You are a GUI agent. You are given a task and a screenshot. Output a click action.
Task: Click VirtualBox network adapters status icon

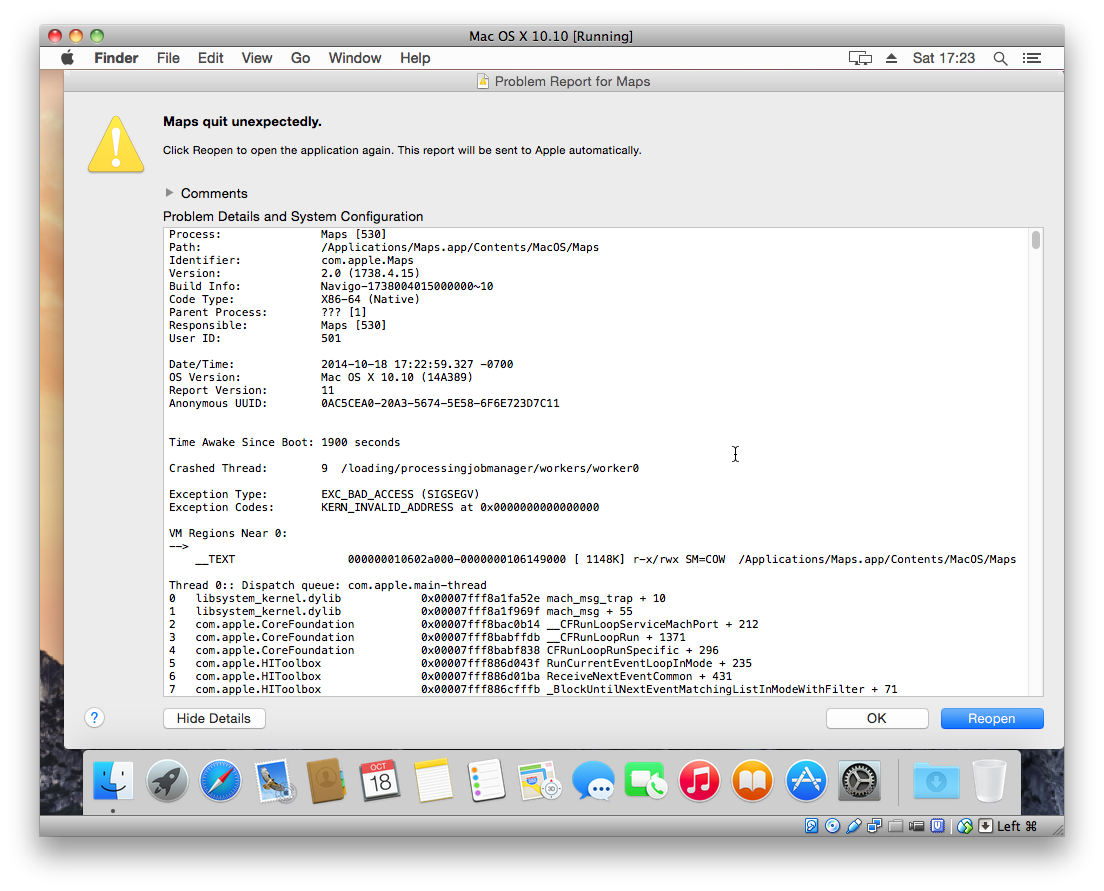[874, 826]
